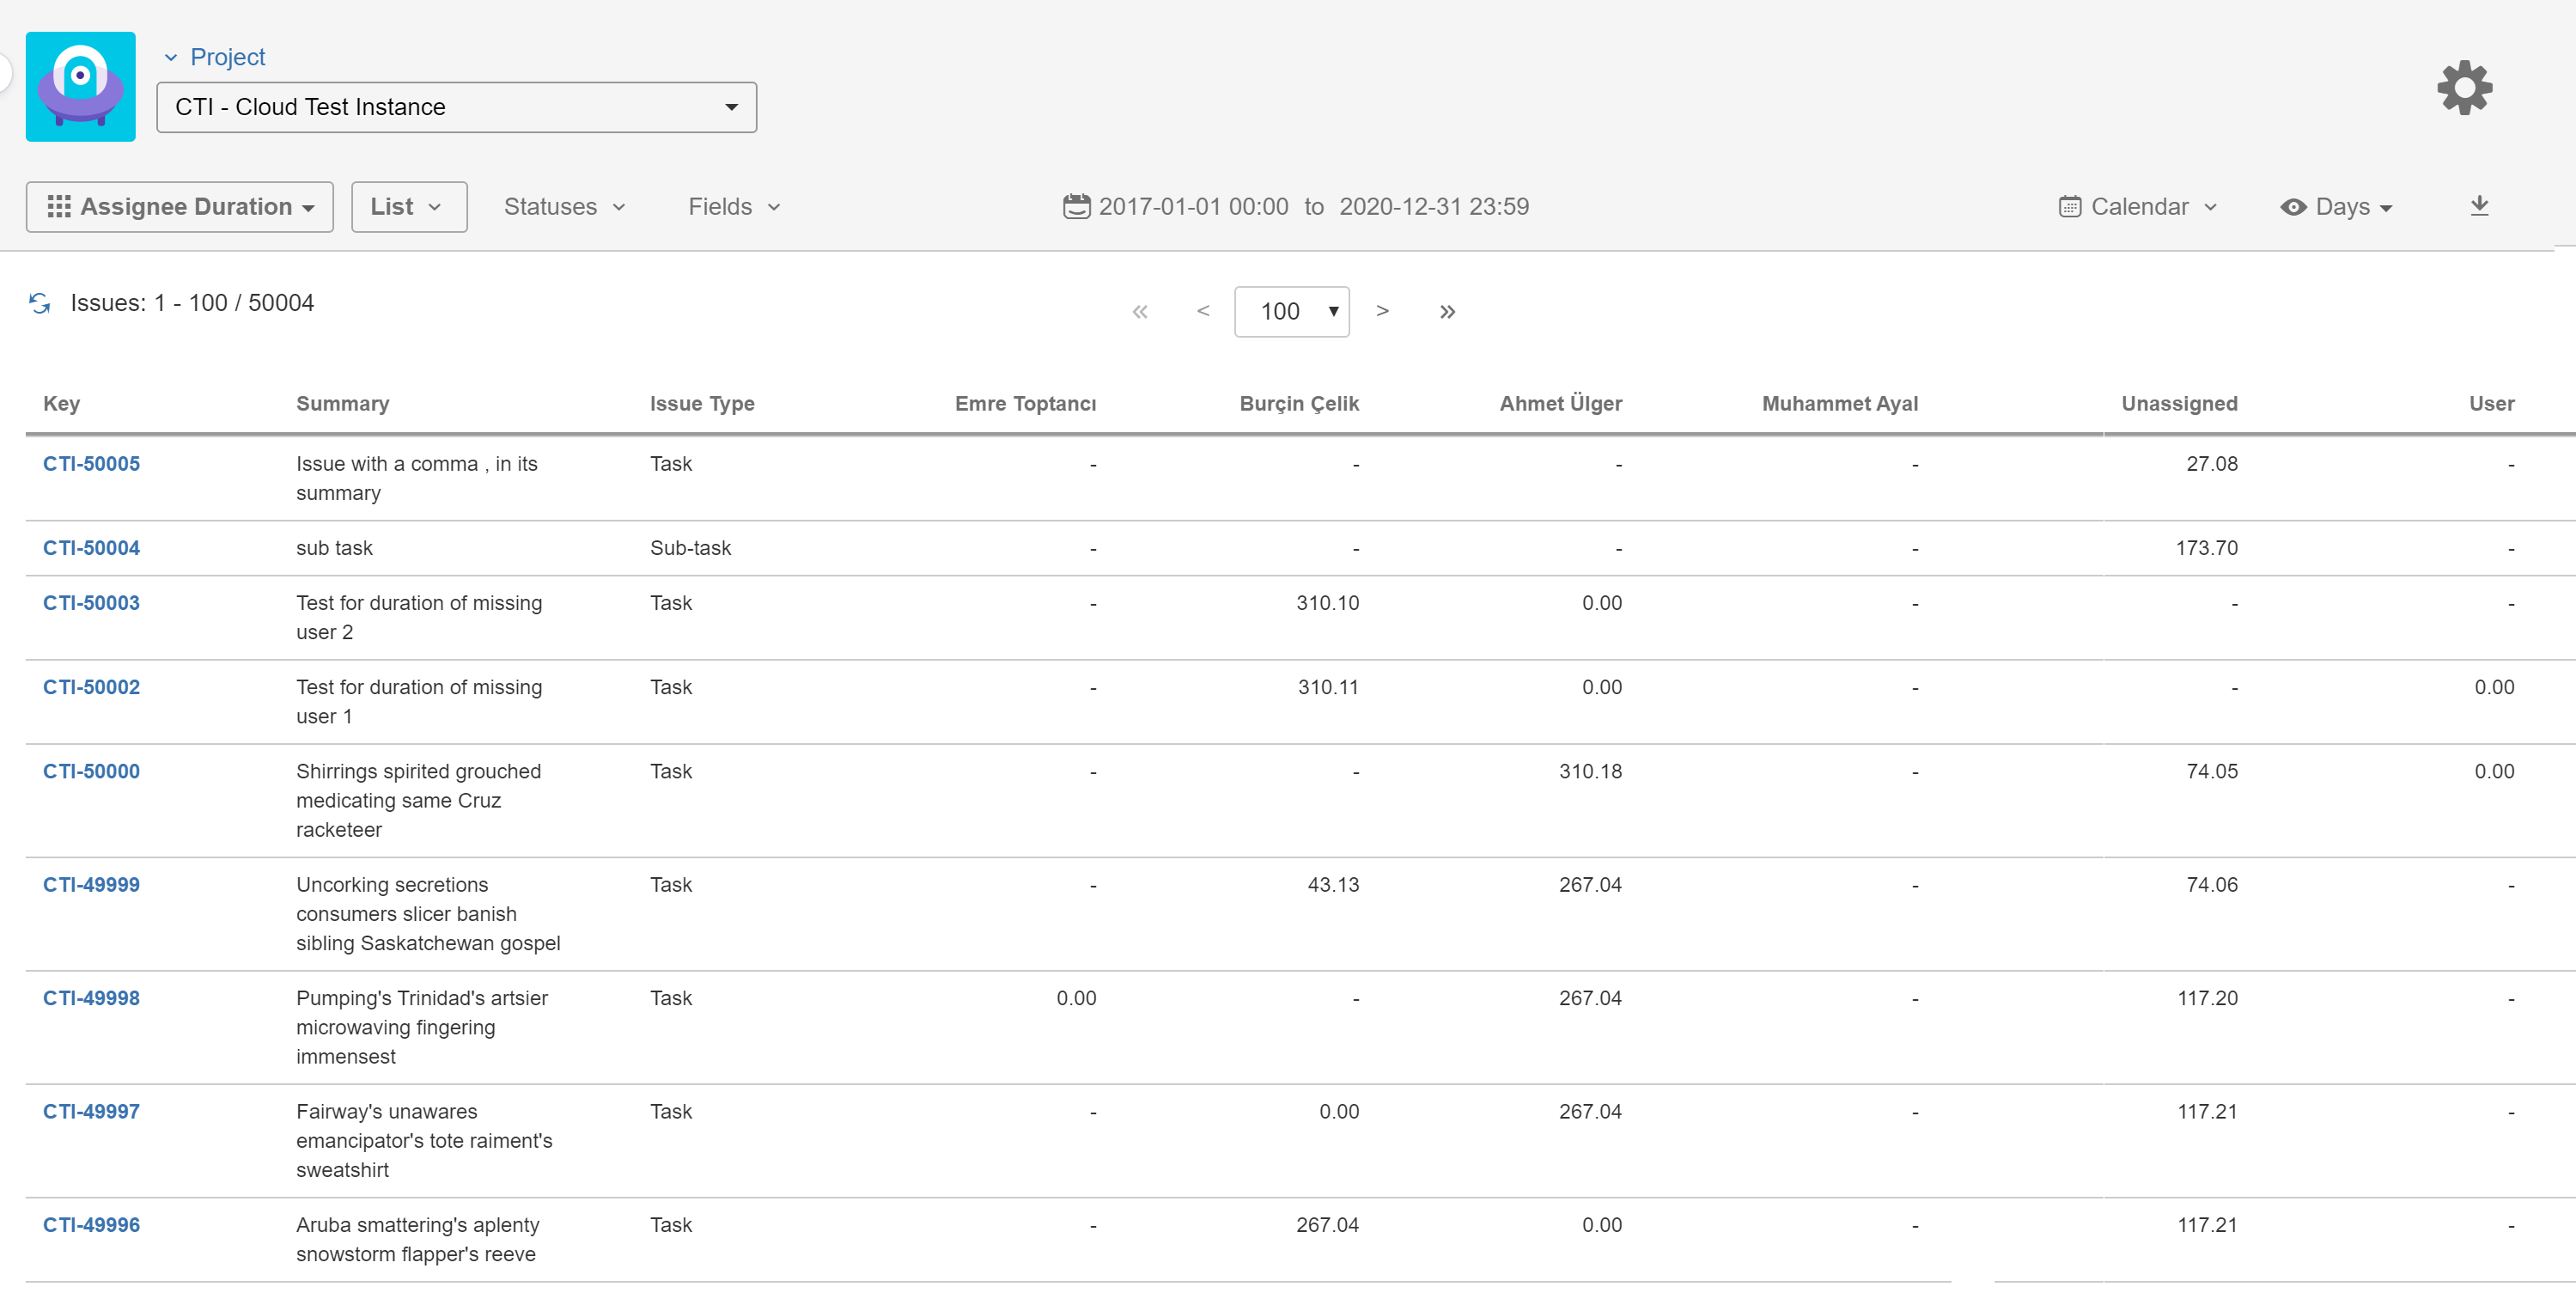This screenshot has height=1299, width=2576.
Task: Open the Calendar options menu
Action: pos(2139,207)
